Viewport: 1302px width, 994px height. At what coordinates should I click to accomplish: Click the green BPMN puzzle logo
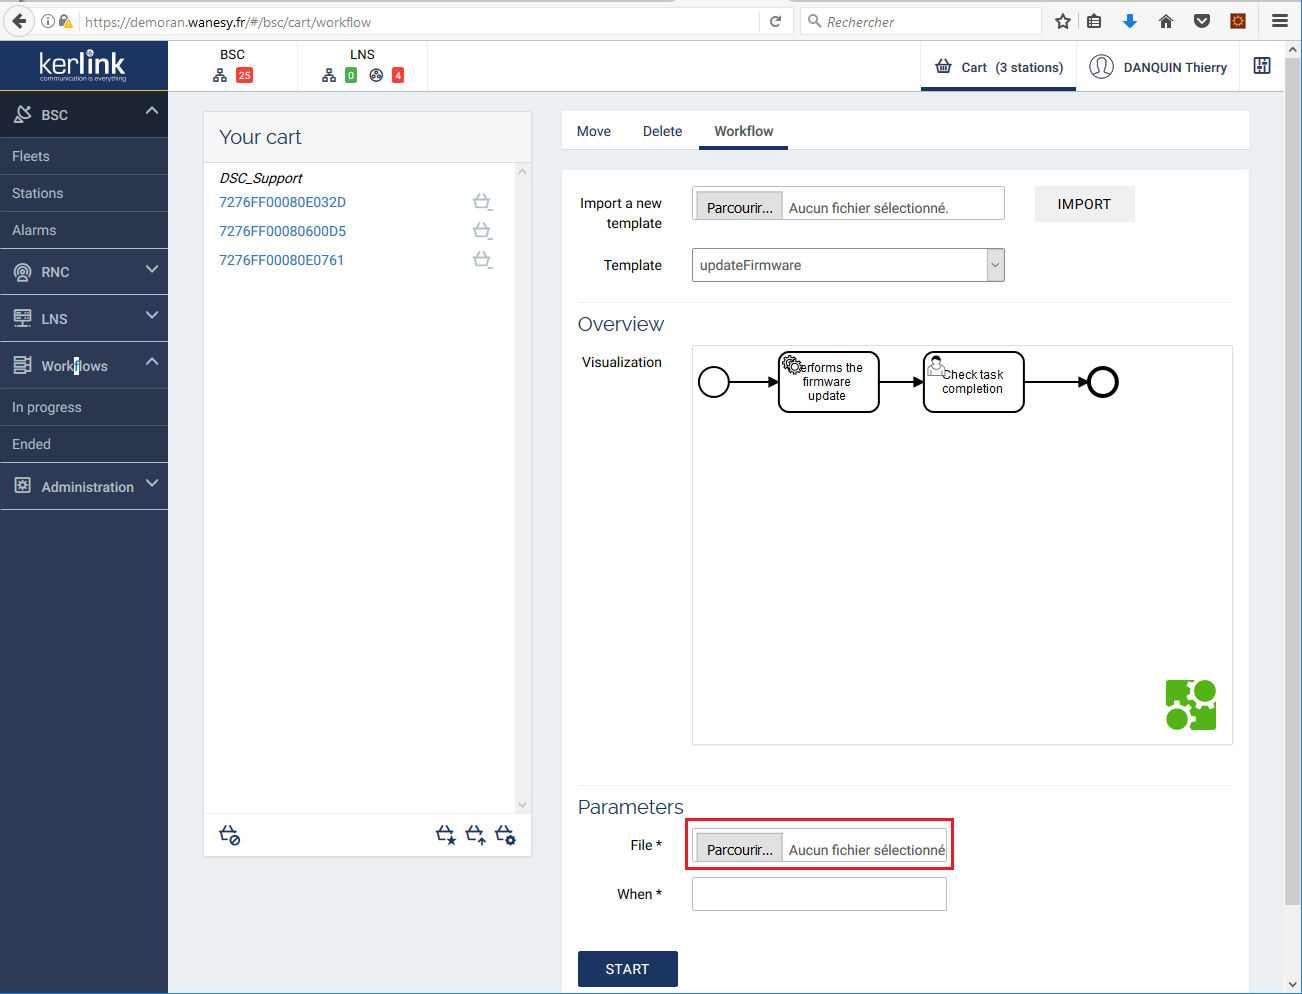(x=1190, y=705)
